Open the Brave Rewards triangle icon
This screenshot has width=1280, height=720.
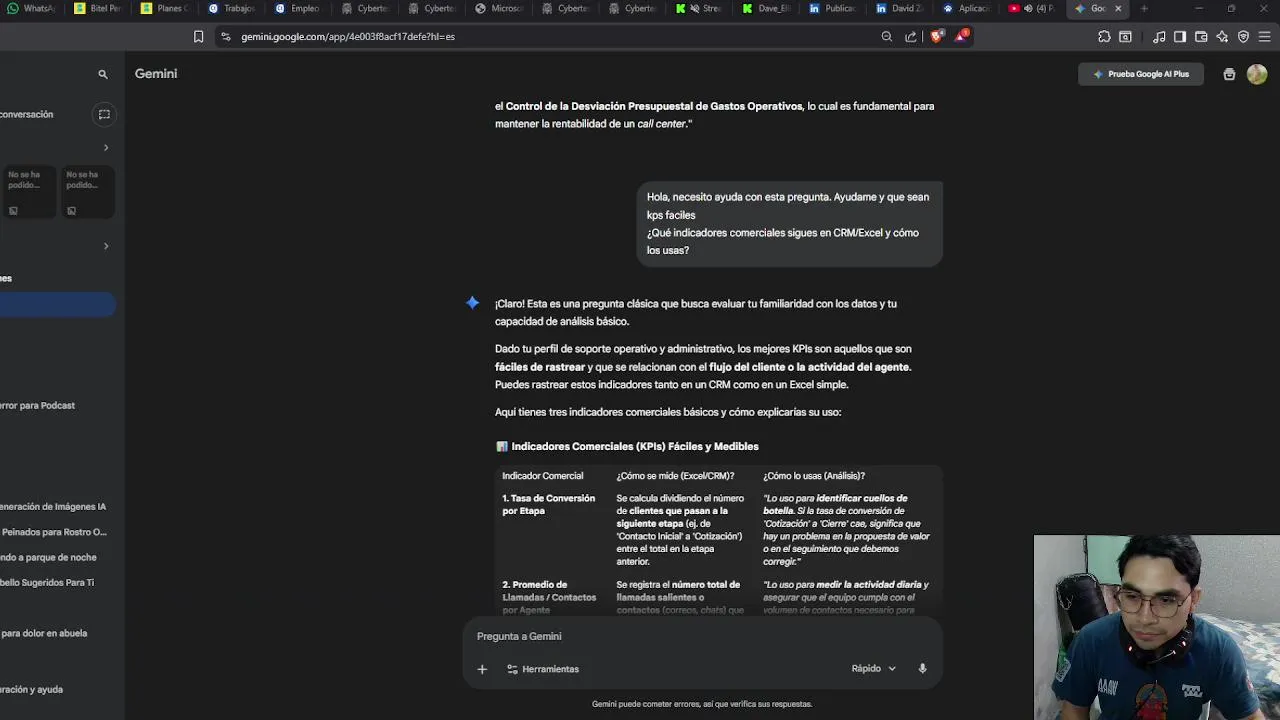tap(962, 36)
